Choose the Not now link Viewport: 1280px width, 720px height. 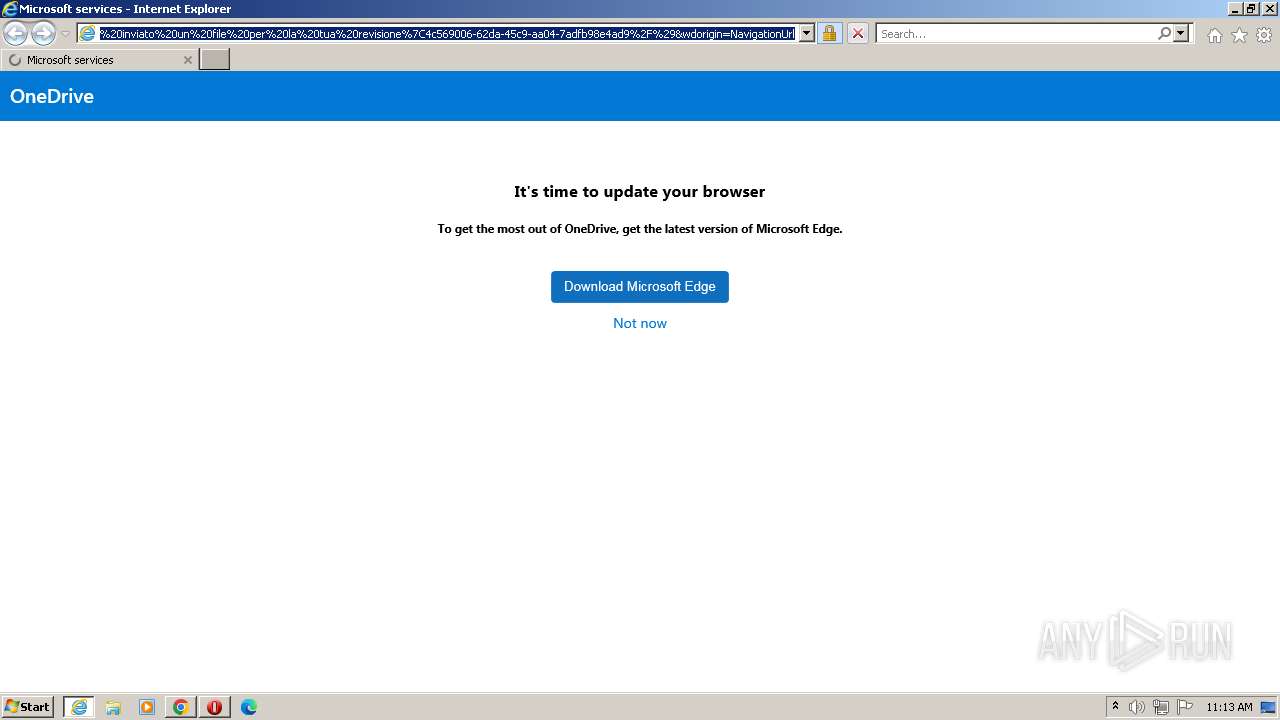[640, 323]
